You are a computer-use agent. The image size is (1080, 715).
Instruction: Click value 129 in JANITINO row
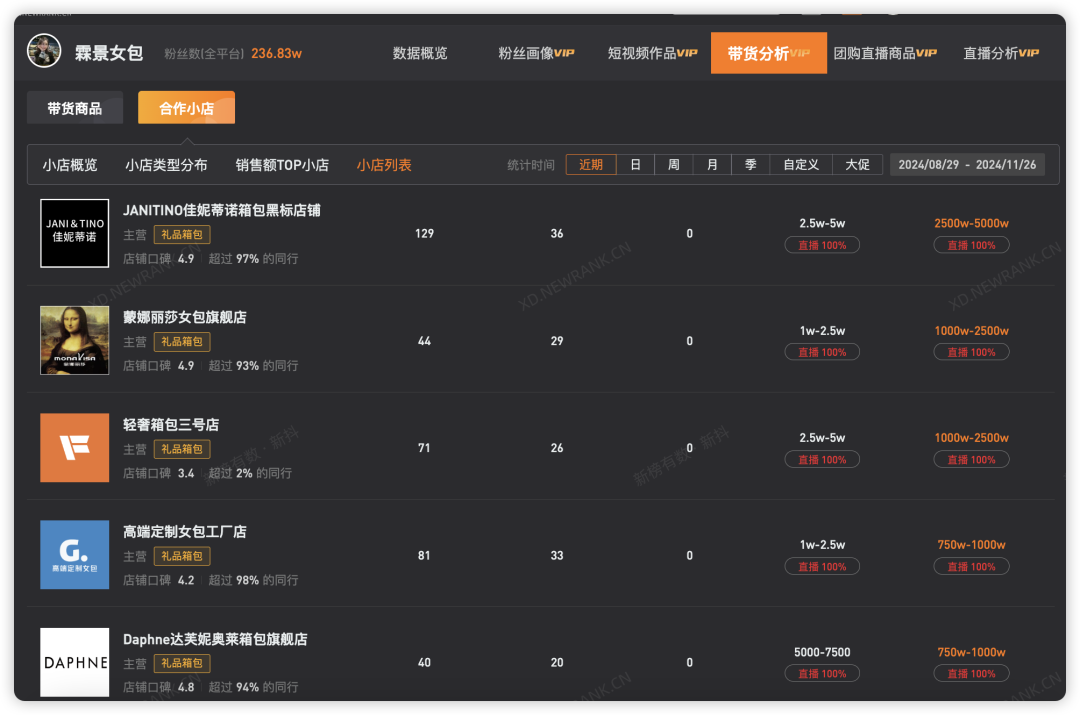coord(424,234)
